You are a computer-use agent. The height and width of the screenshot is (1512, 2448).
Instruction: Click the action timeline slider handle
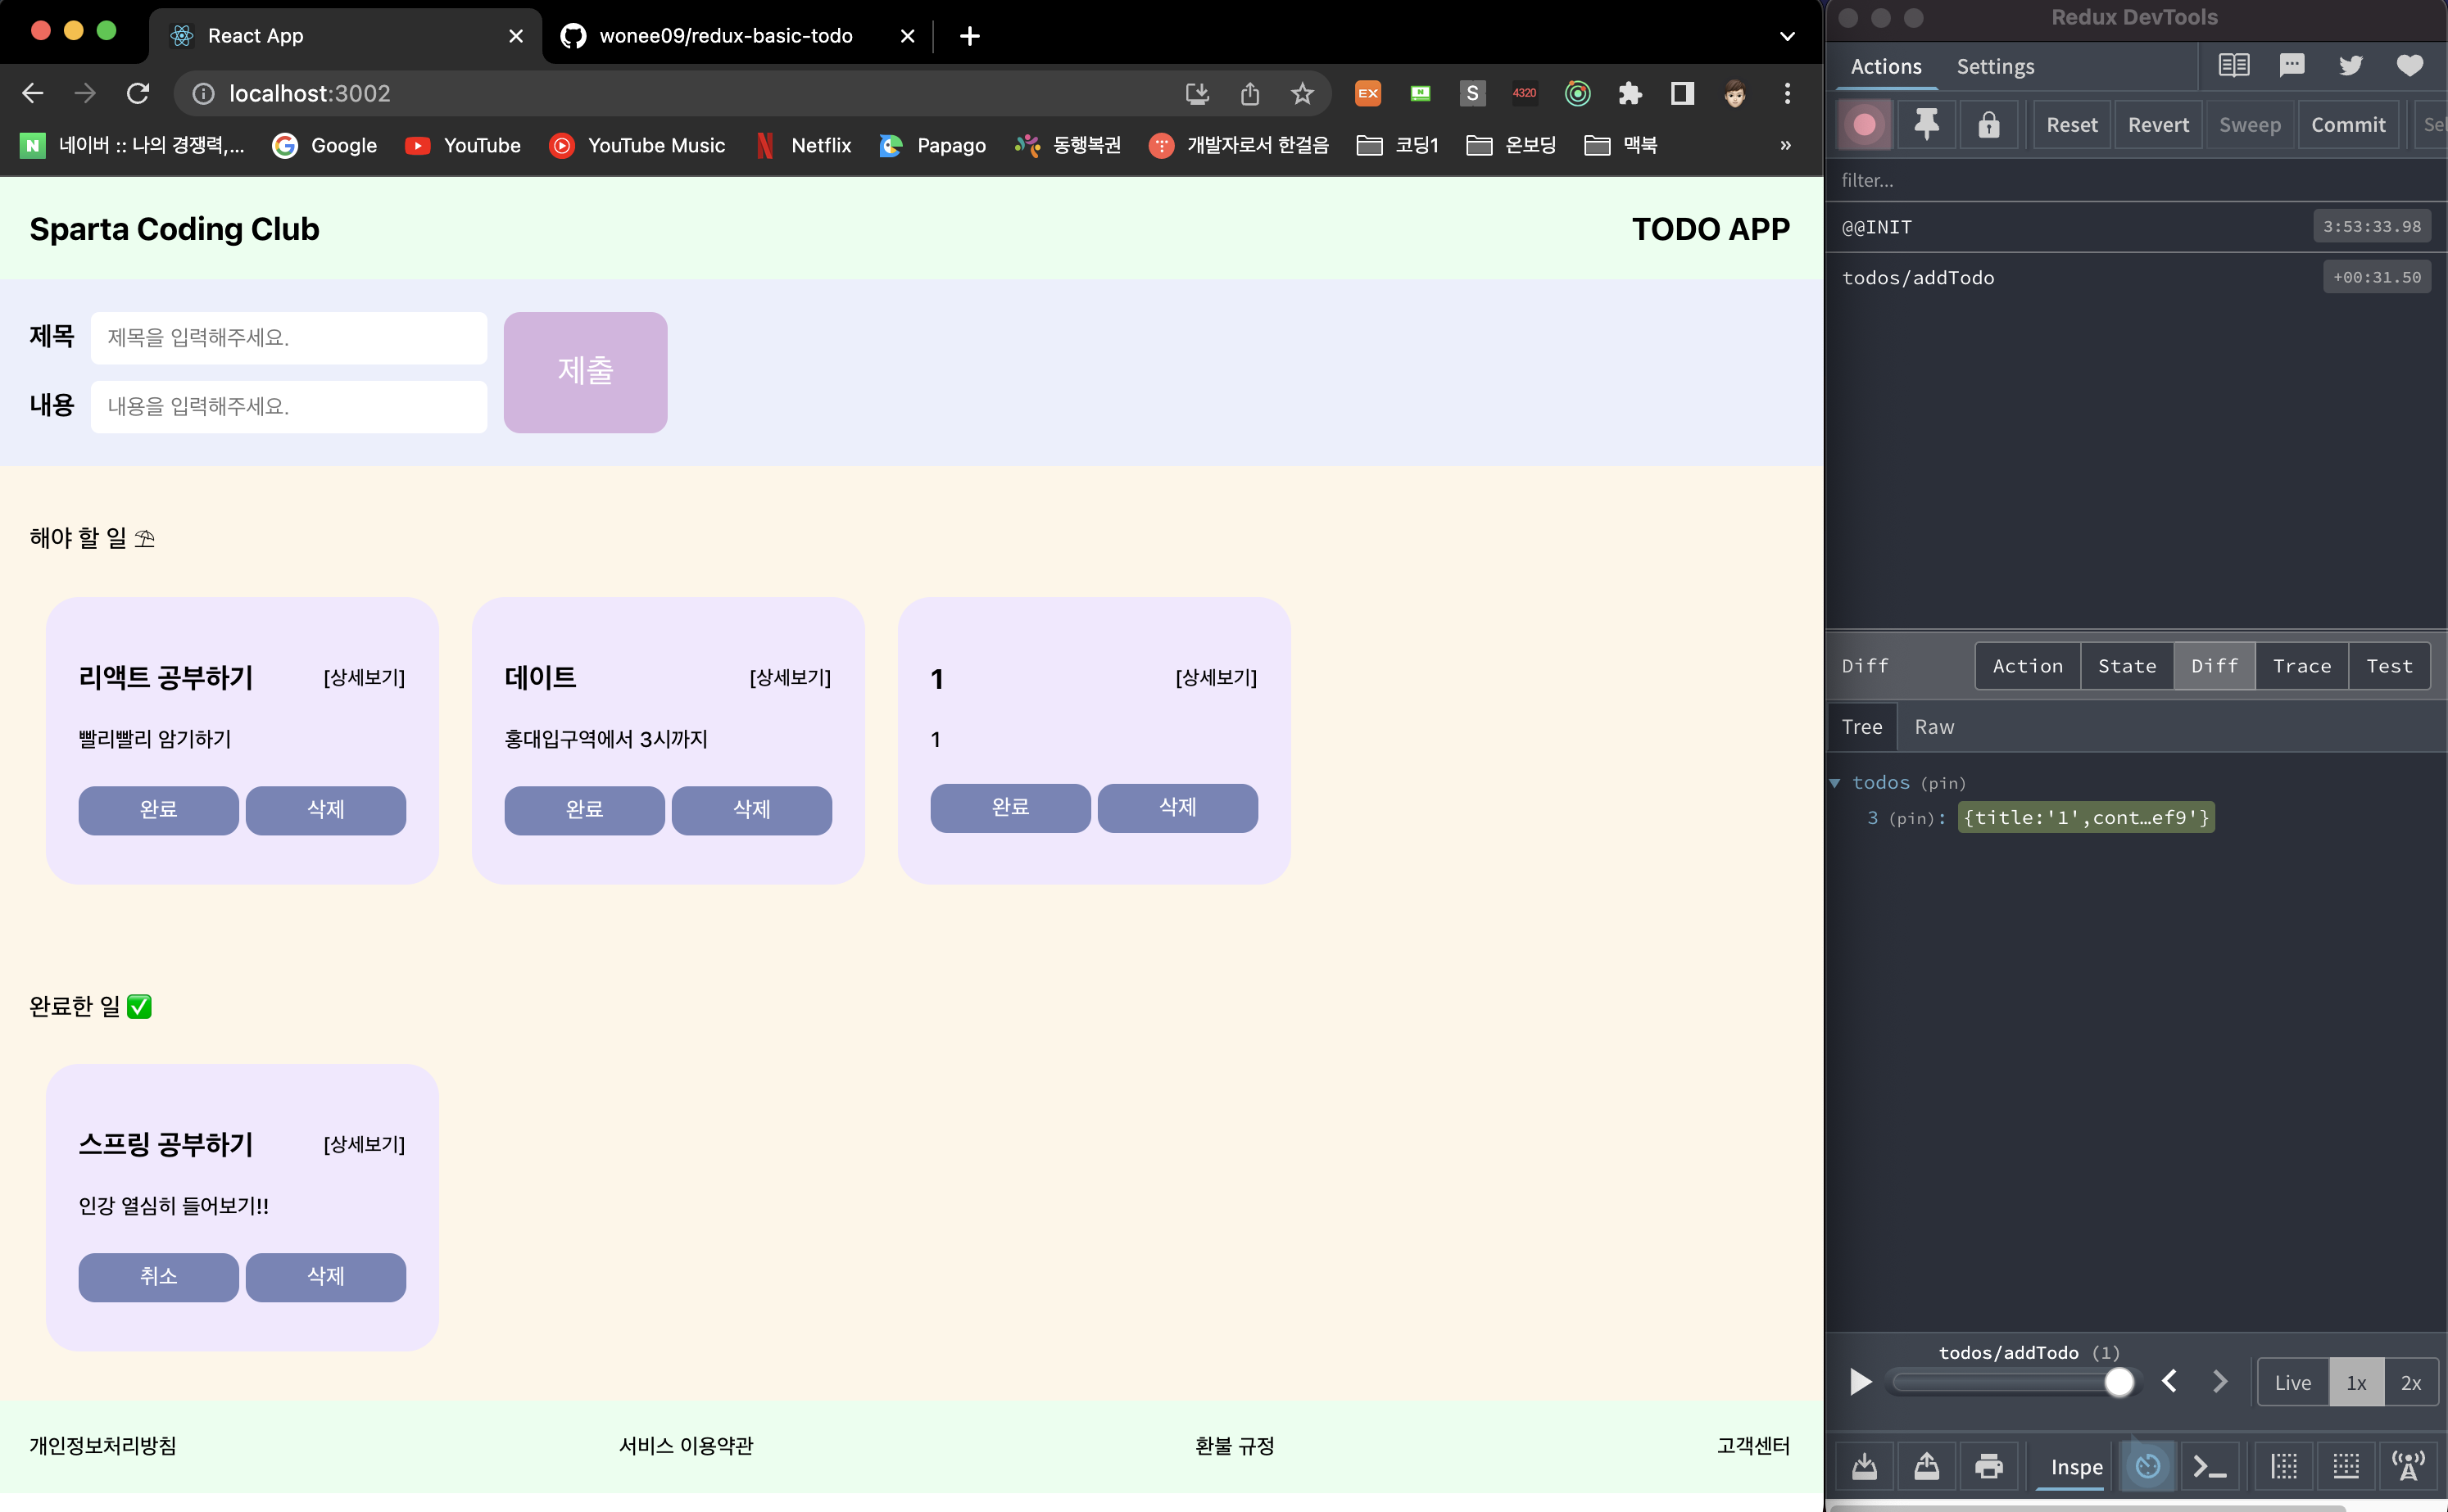coord(2118,1382)
